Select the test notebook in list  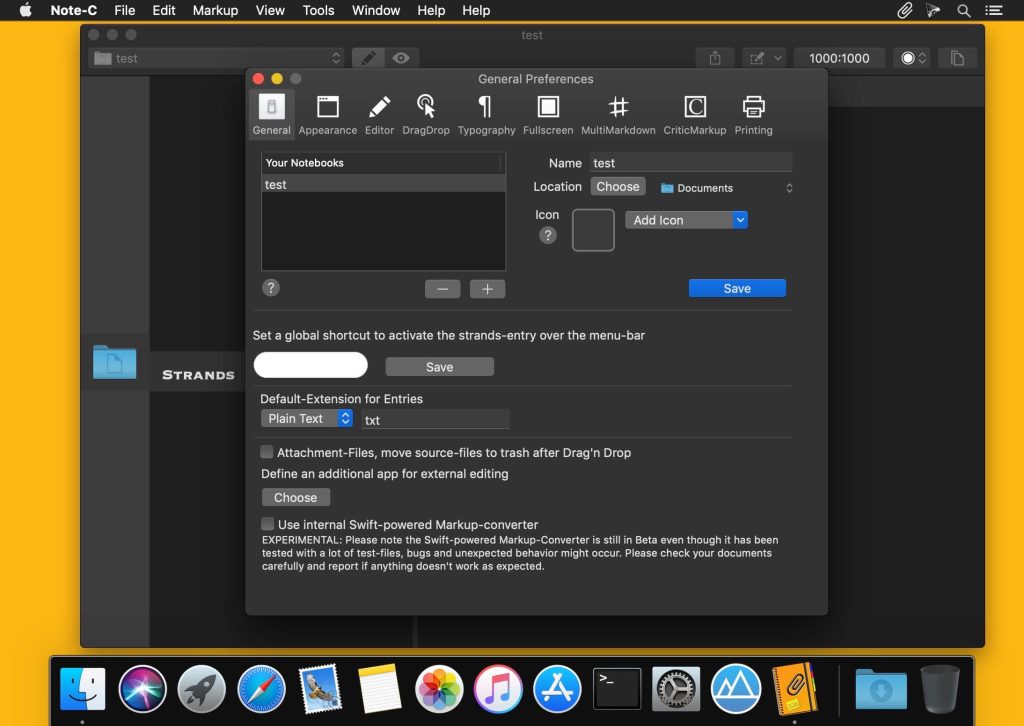coord(383,185)
